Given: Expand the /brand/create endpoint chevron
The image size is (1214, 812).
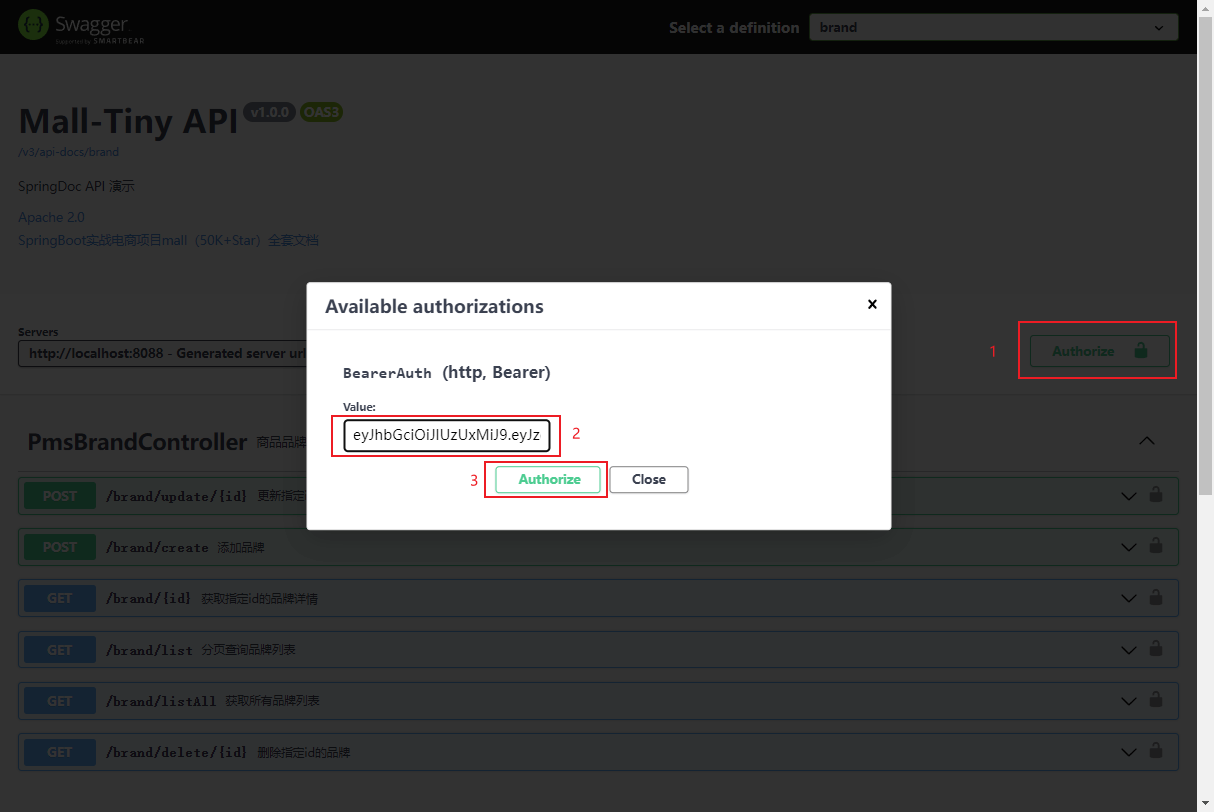Looking at the screenshot, I should pyautogui.click(x=1128, y=546).
